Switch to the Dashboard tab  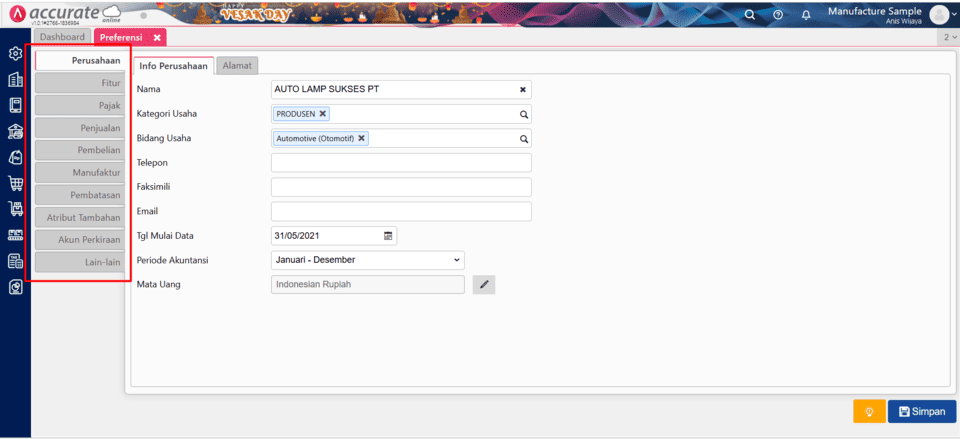[62, 37]
